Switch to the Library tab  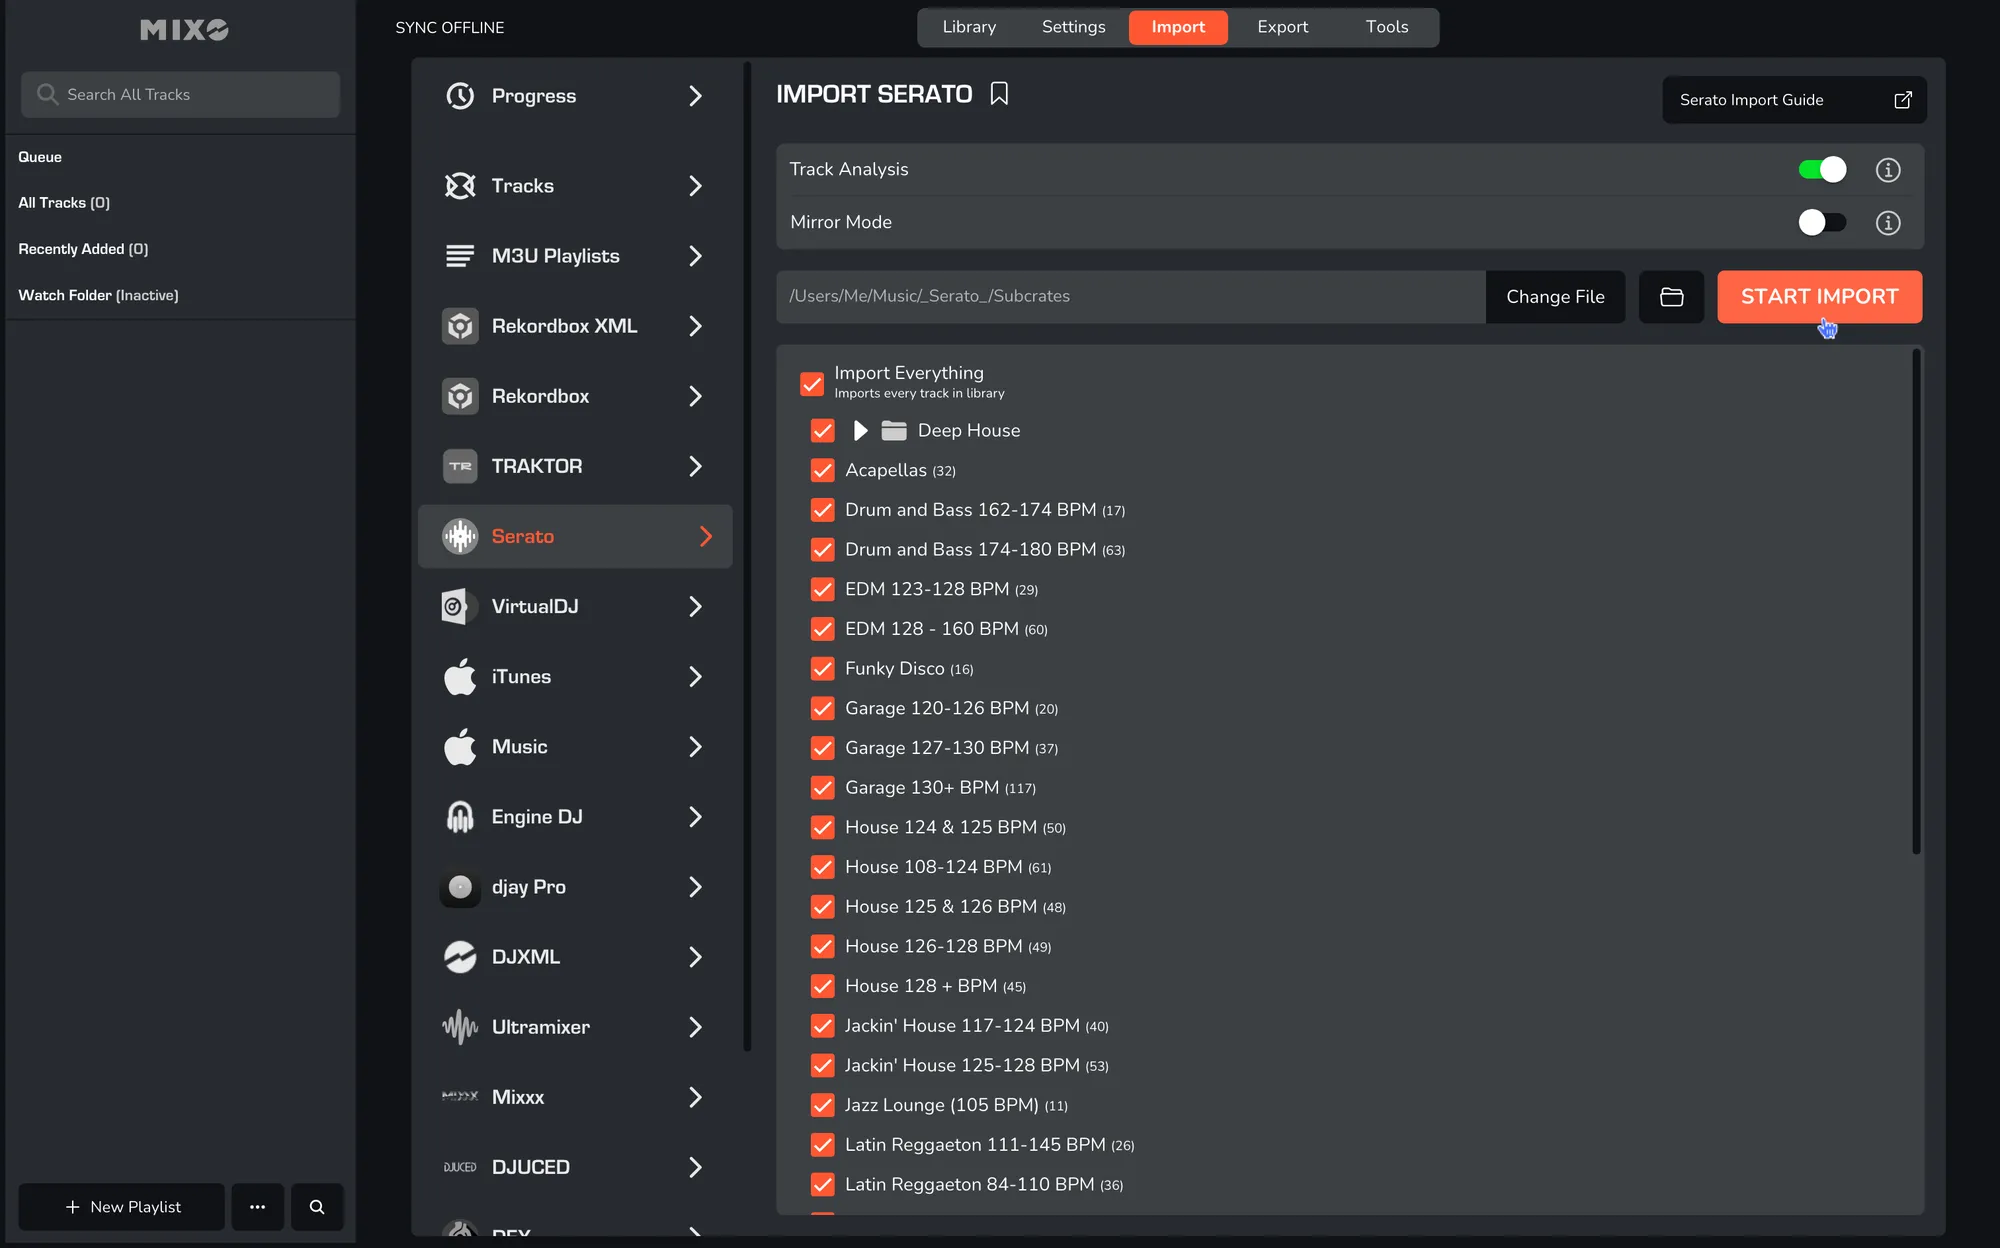(x=969, y=27)
